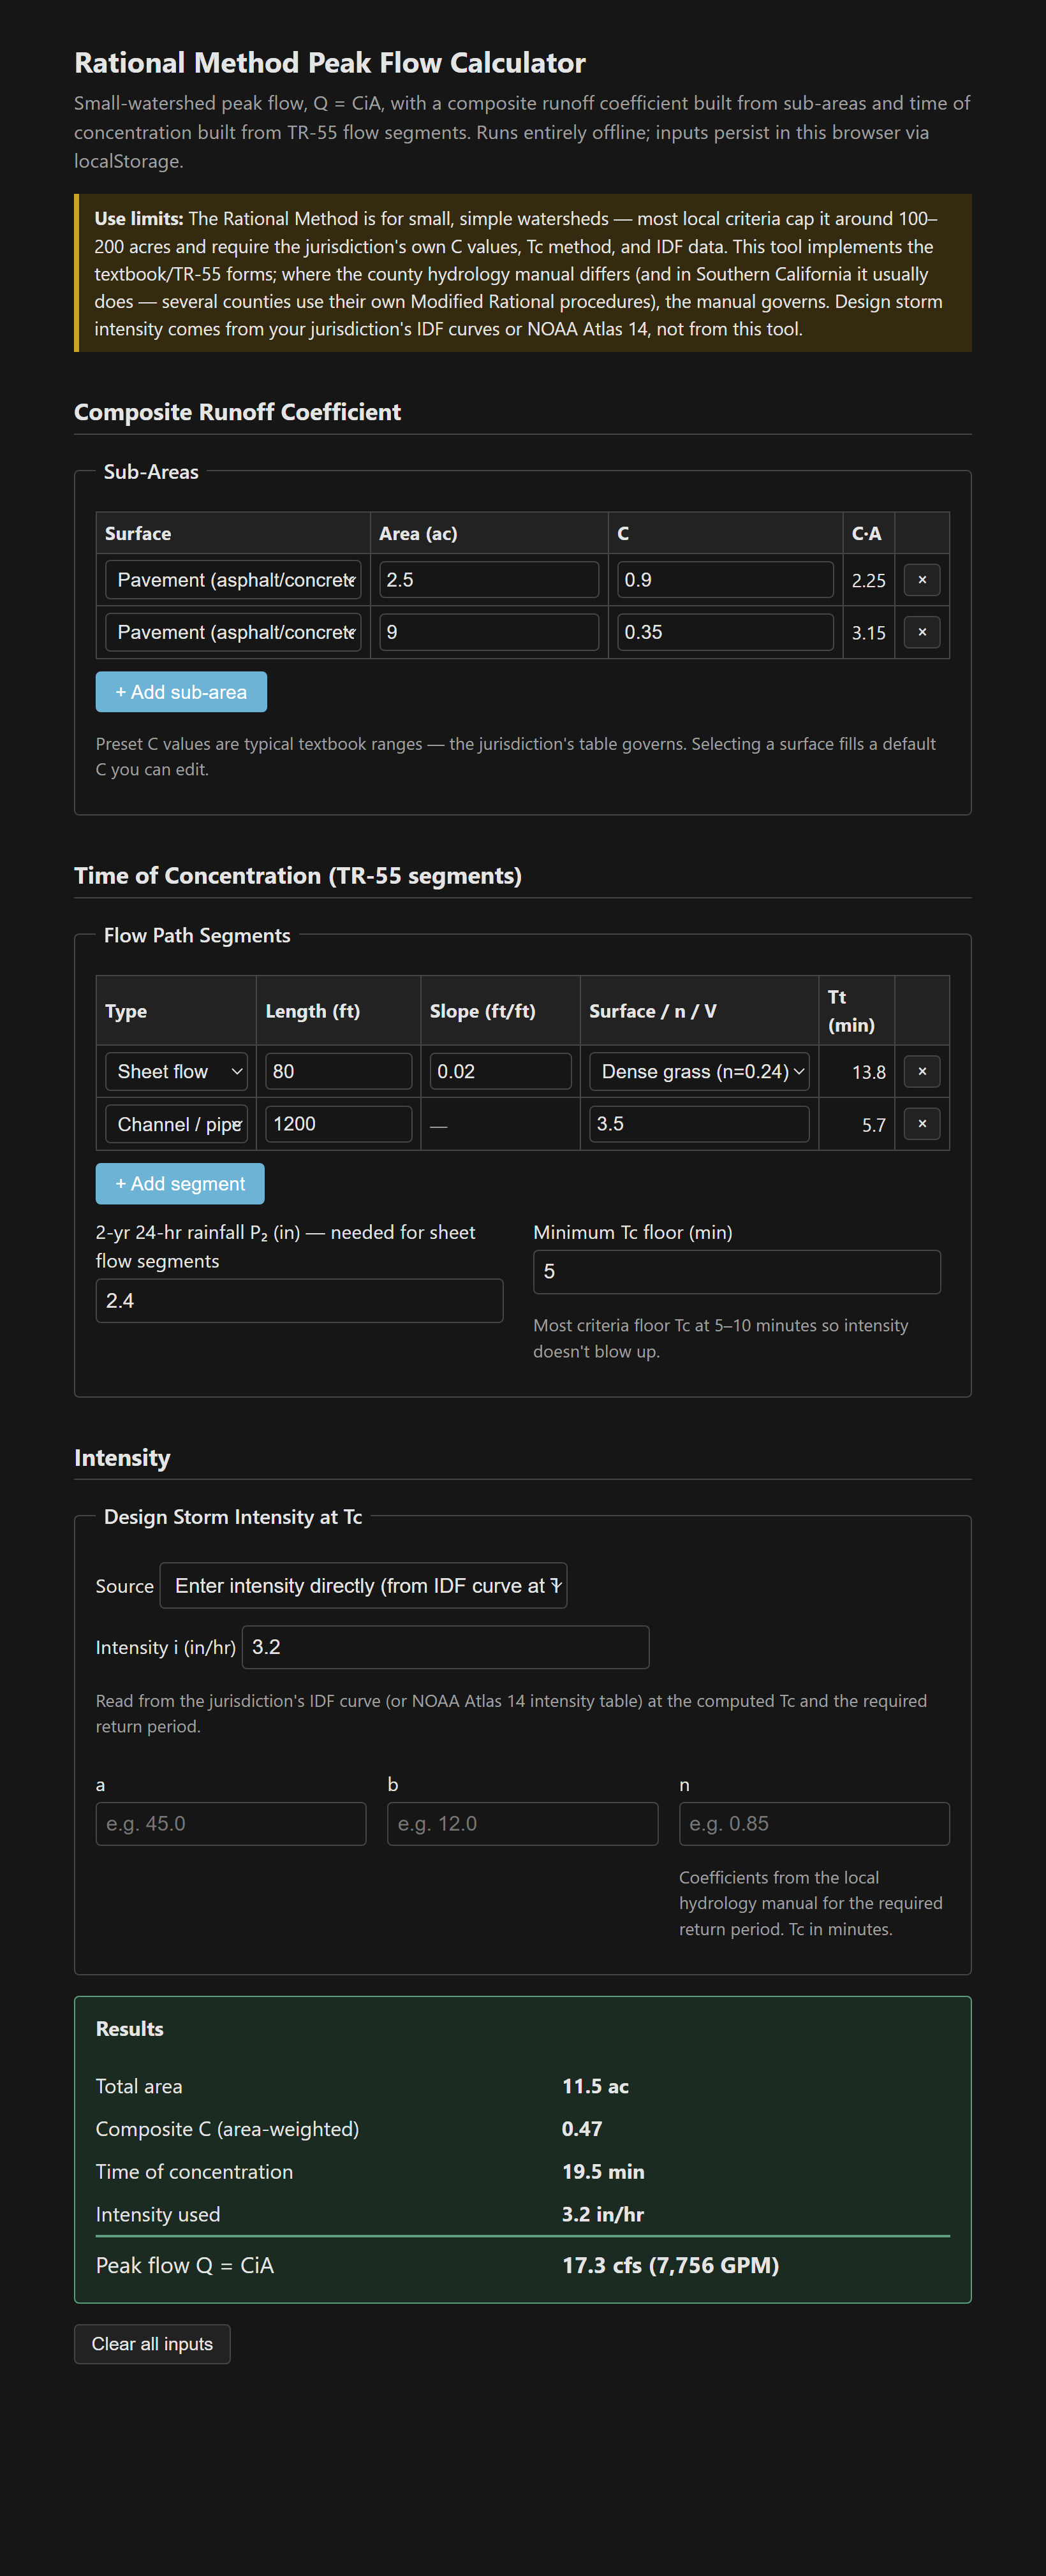Click the Flow Path Segments legend
The width and height of the screenshot is (1046, 2576).
tap(197, 935)
